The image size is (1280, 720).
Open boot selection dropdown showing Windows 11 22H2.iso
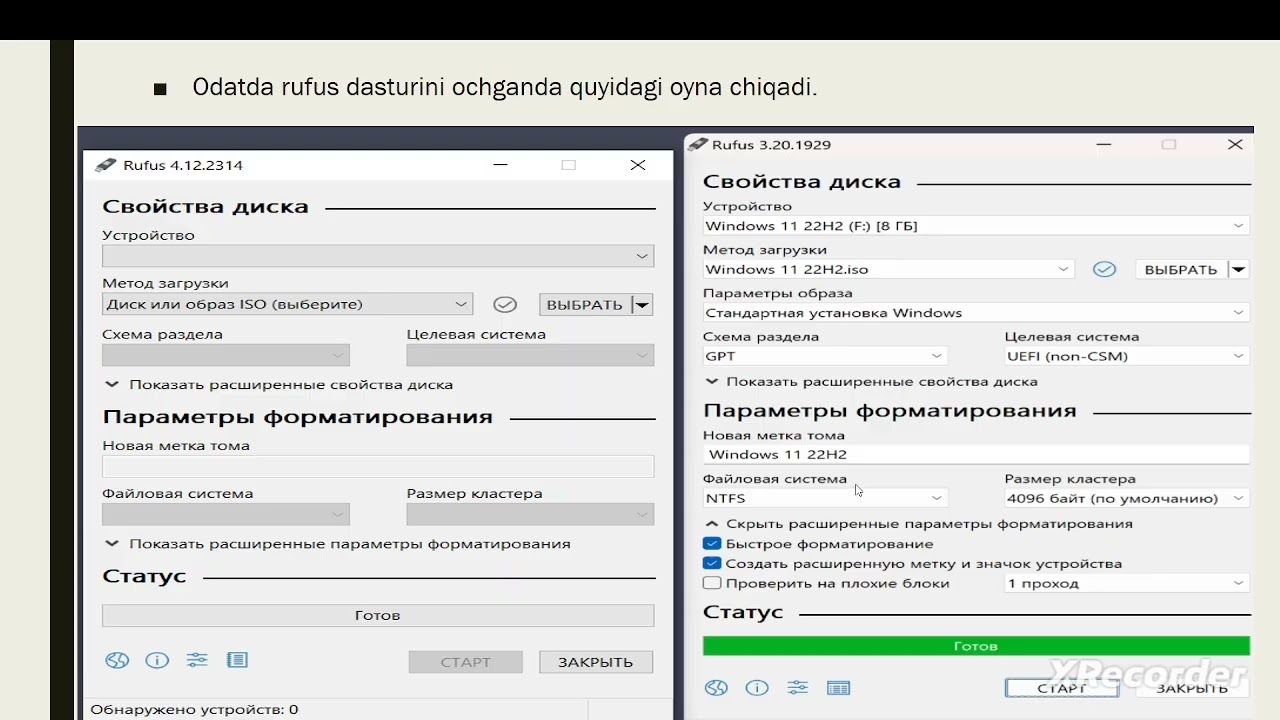888,269
